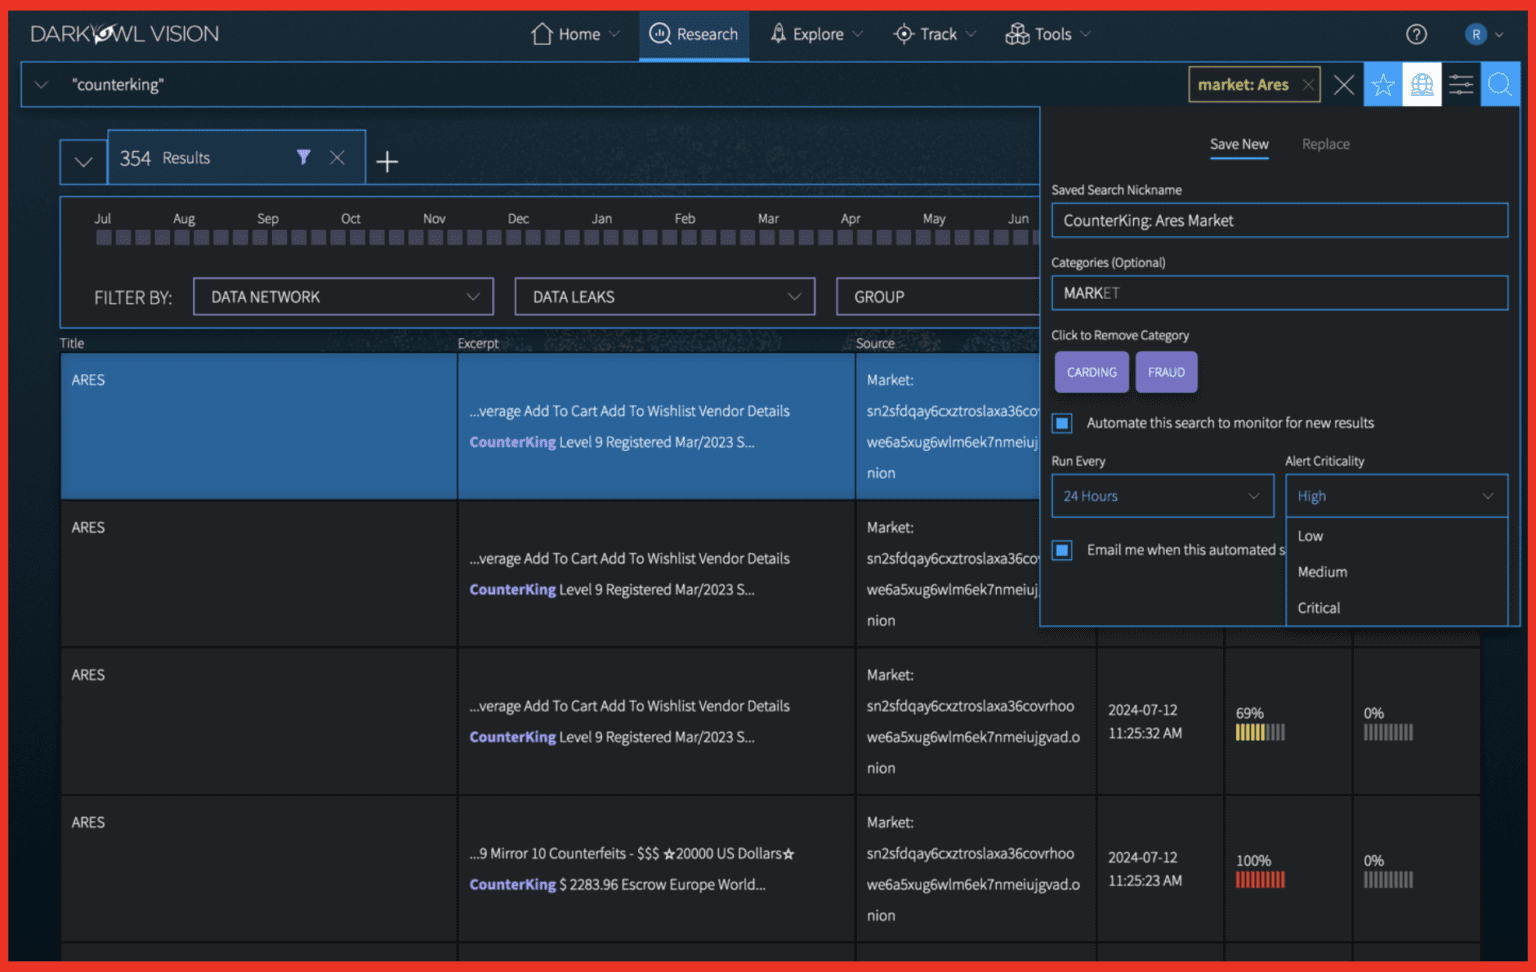
Task: Expand the DATA NETWORK filter dropdown
Action: (343, 296)
